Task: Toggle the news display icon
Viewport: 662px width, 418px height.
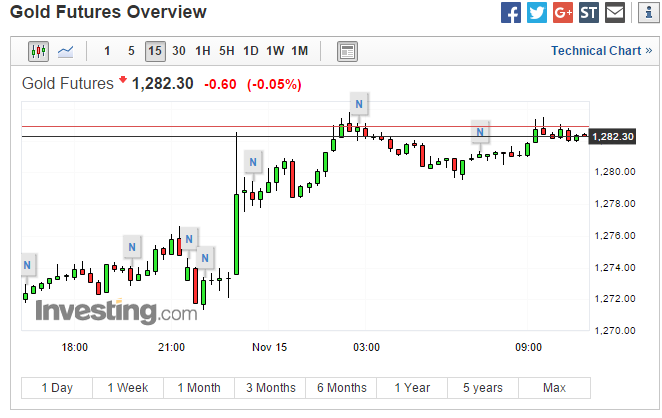Action: point(347,51)
